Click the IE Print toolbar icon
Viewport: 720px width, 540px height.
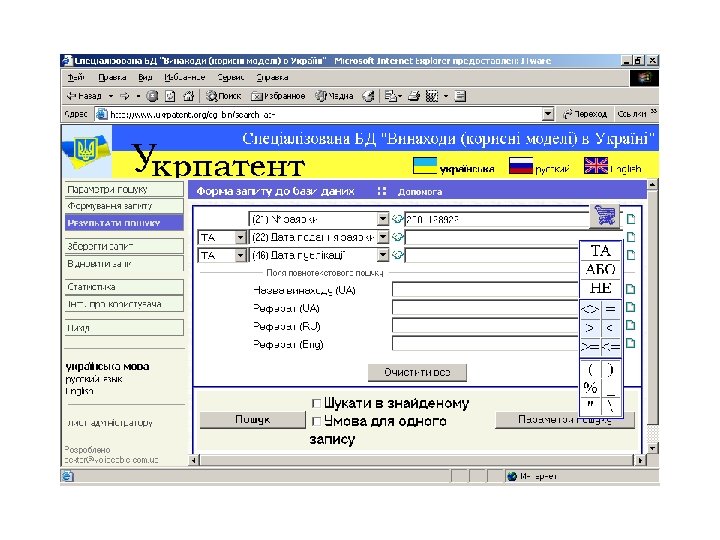(414, 96)
